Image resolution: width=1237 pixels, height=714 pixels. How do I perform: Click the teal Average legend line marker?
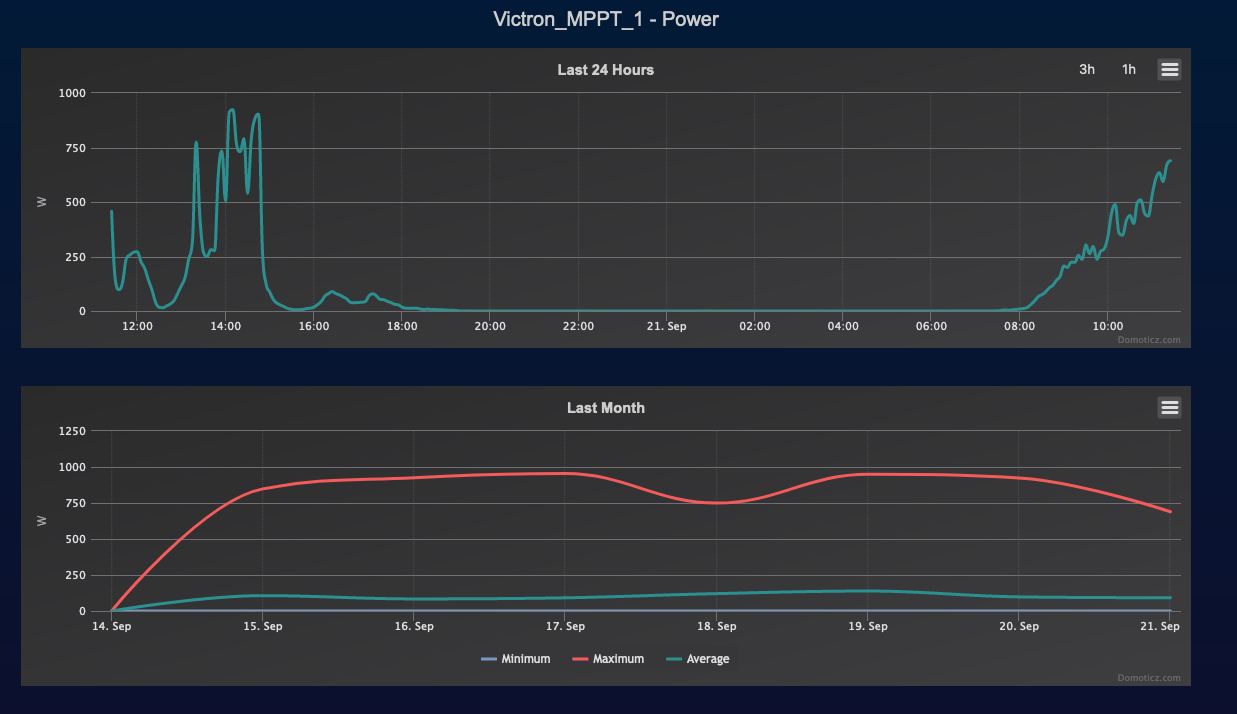click(x=674, y=659)
